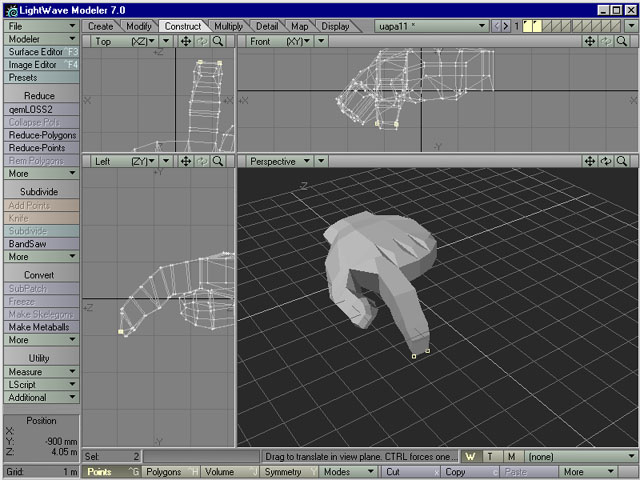Click the zoom magnifier in Top viewport

pos(218,41)
